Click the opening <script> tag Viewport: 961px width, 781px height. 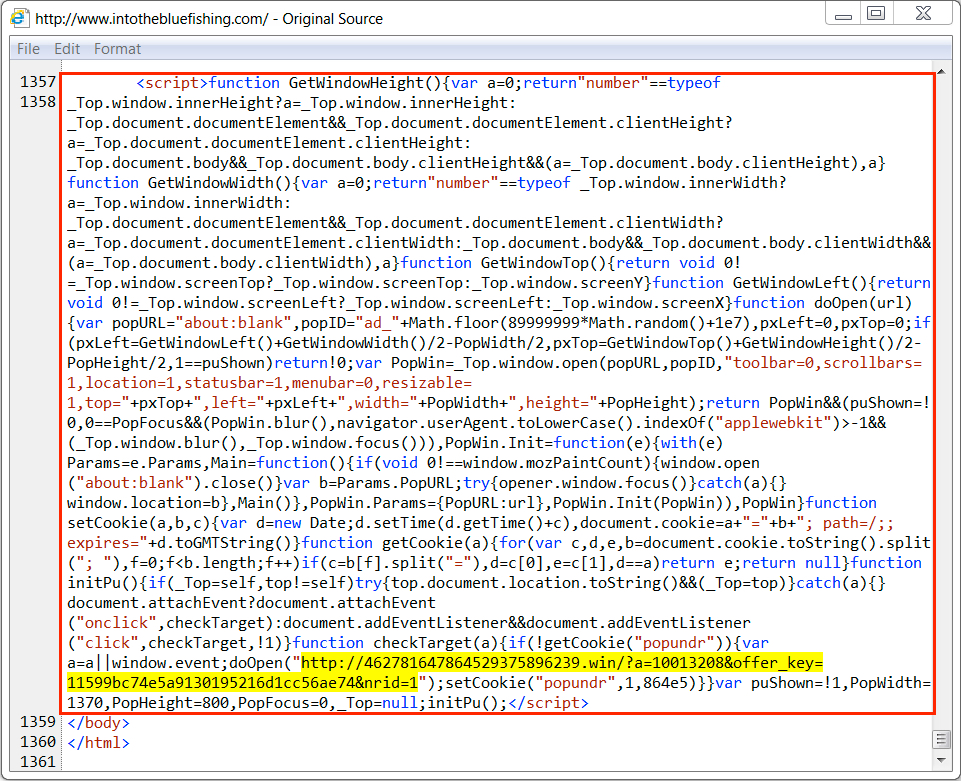click(x=172, y=83)
